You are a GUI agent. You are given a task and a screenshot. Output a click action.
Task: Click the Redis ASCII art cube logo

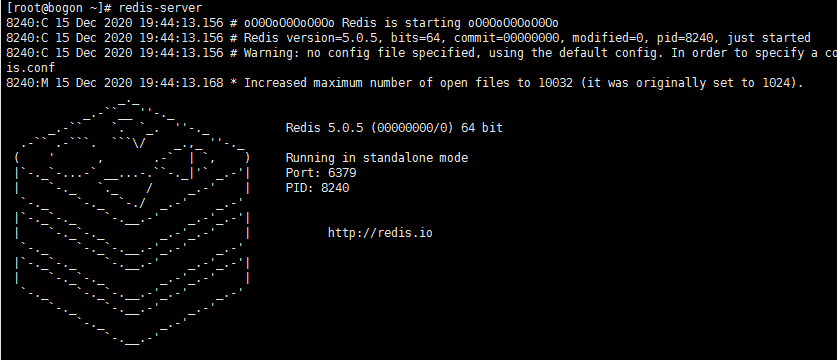coord(132,222)
